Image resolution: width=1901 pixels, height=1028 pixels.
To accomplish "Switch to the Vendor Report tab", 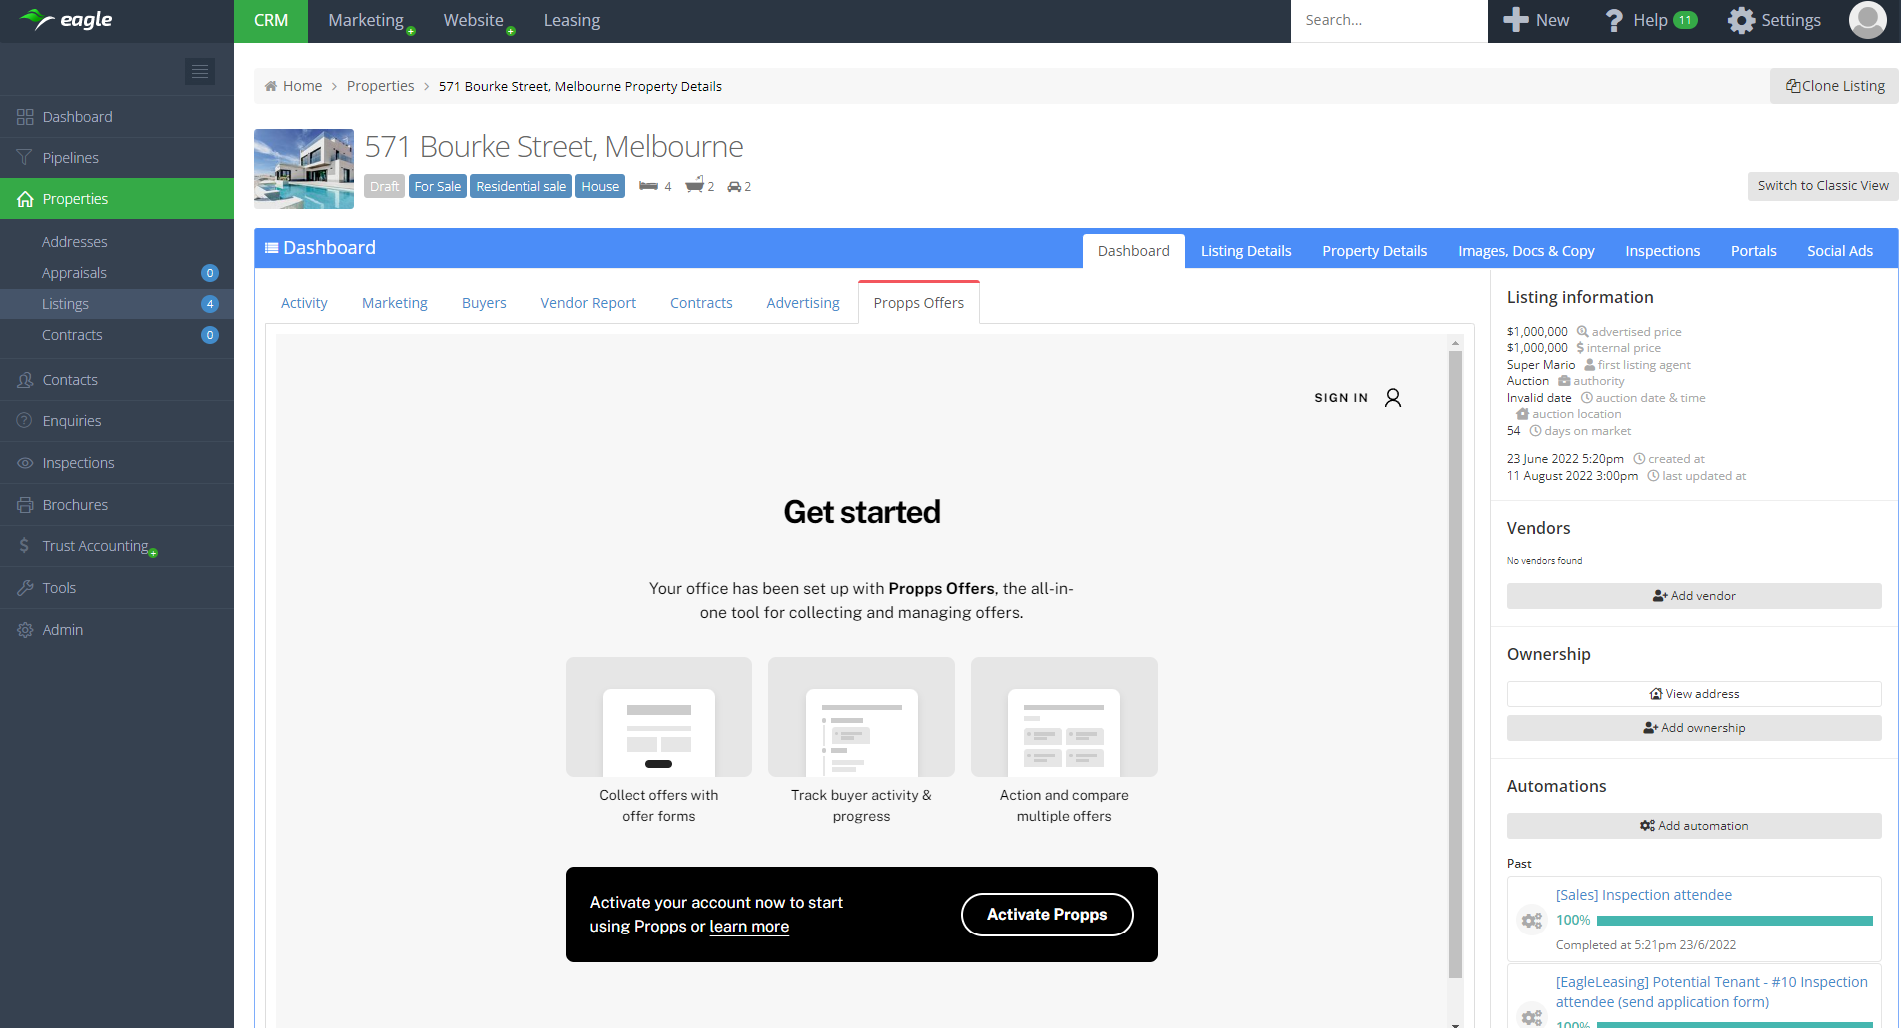I will [588, 303].
